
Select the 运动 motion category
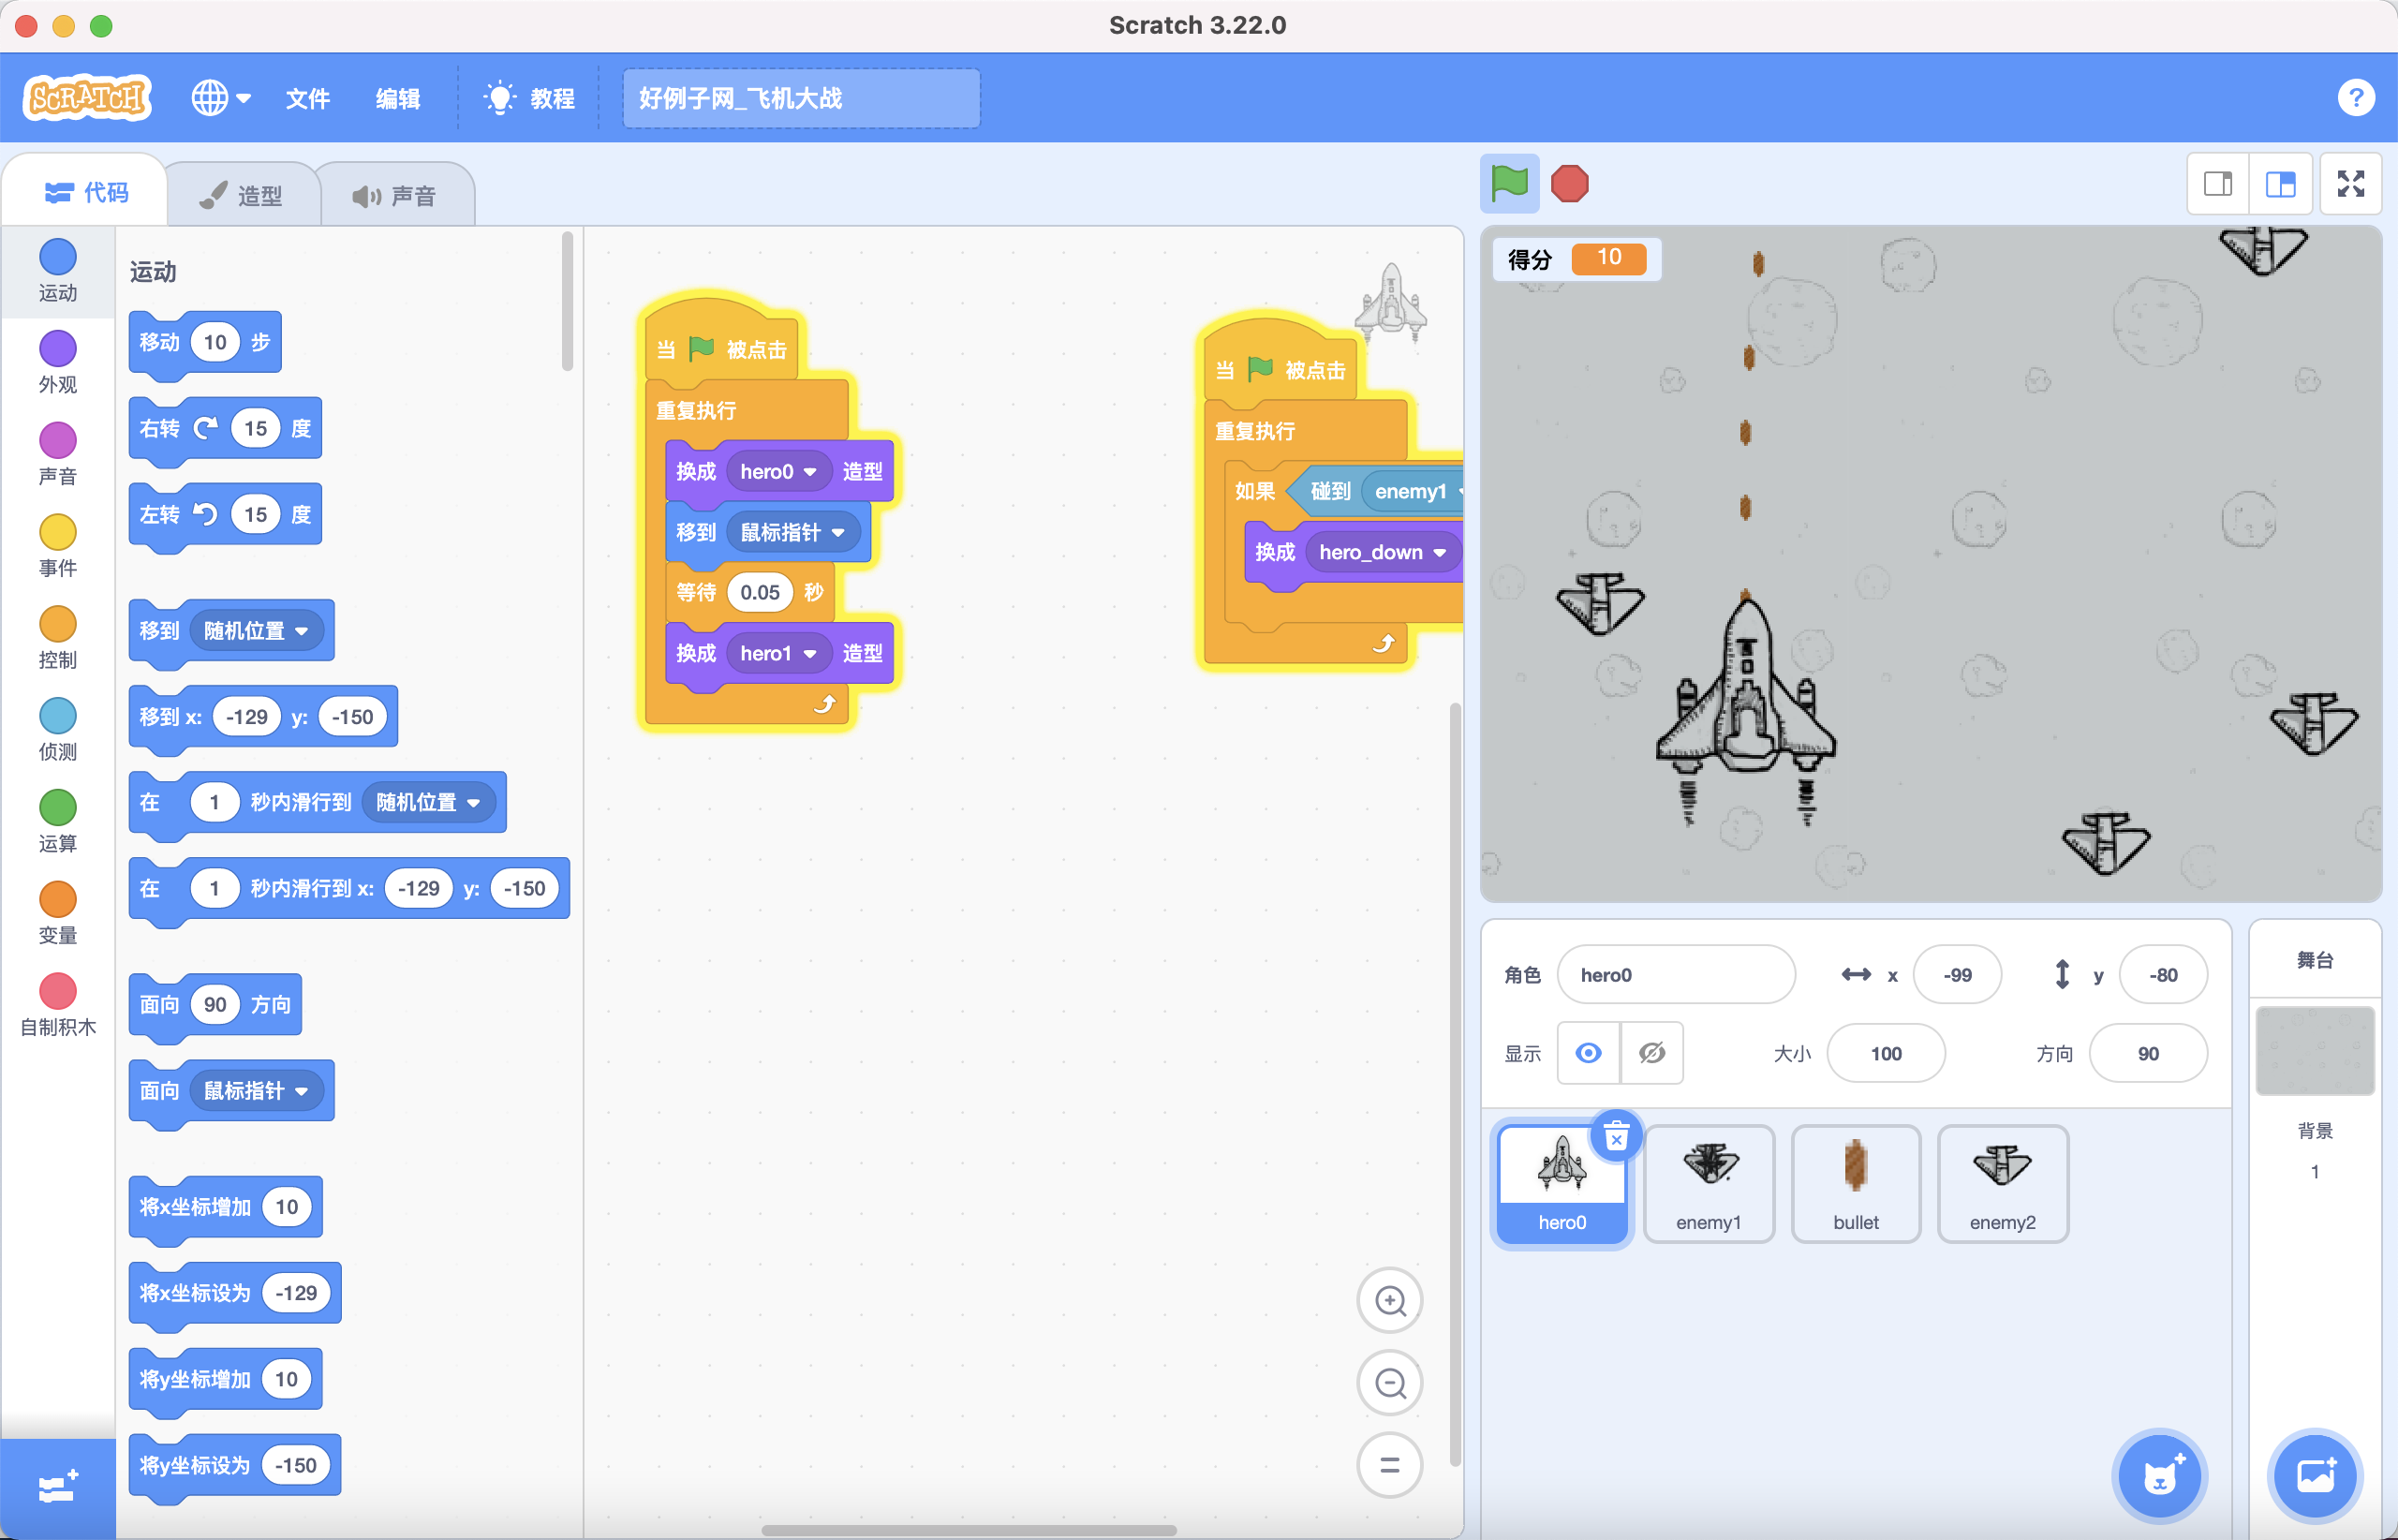pos(58,271)
